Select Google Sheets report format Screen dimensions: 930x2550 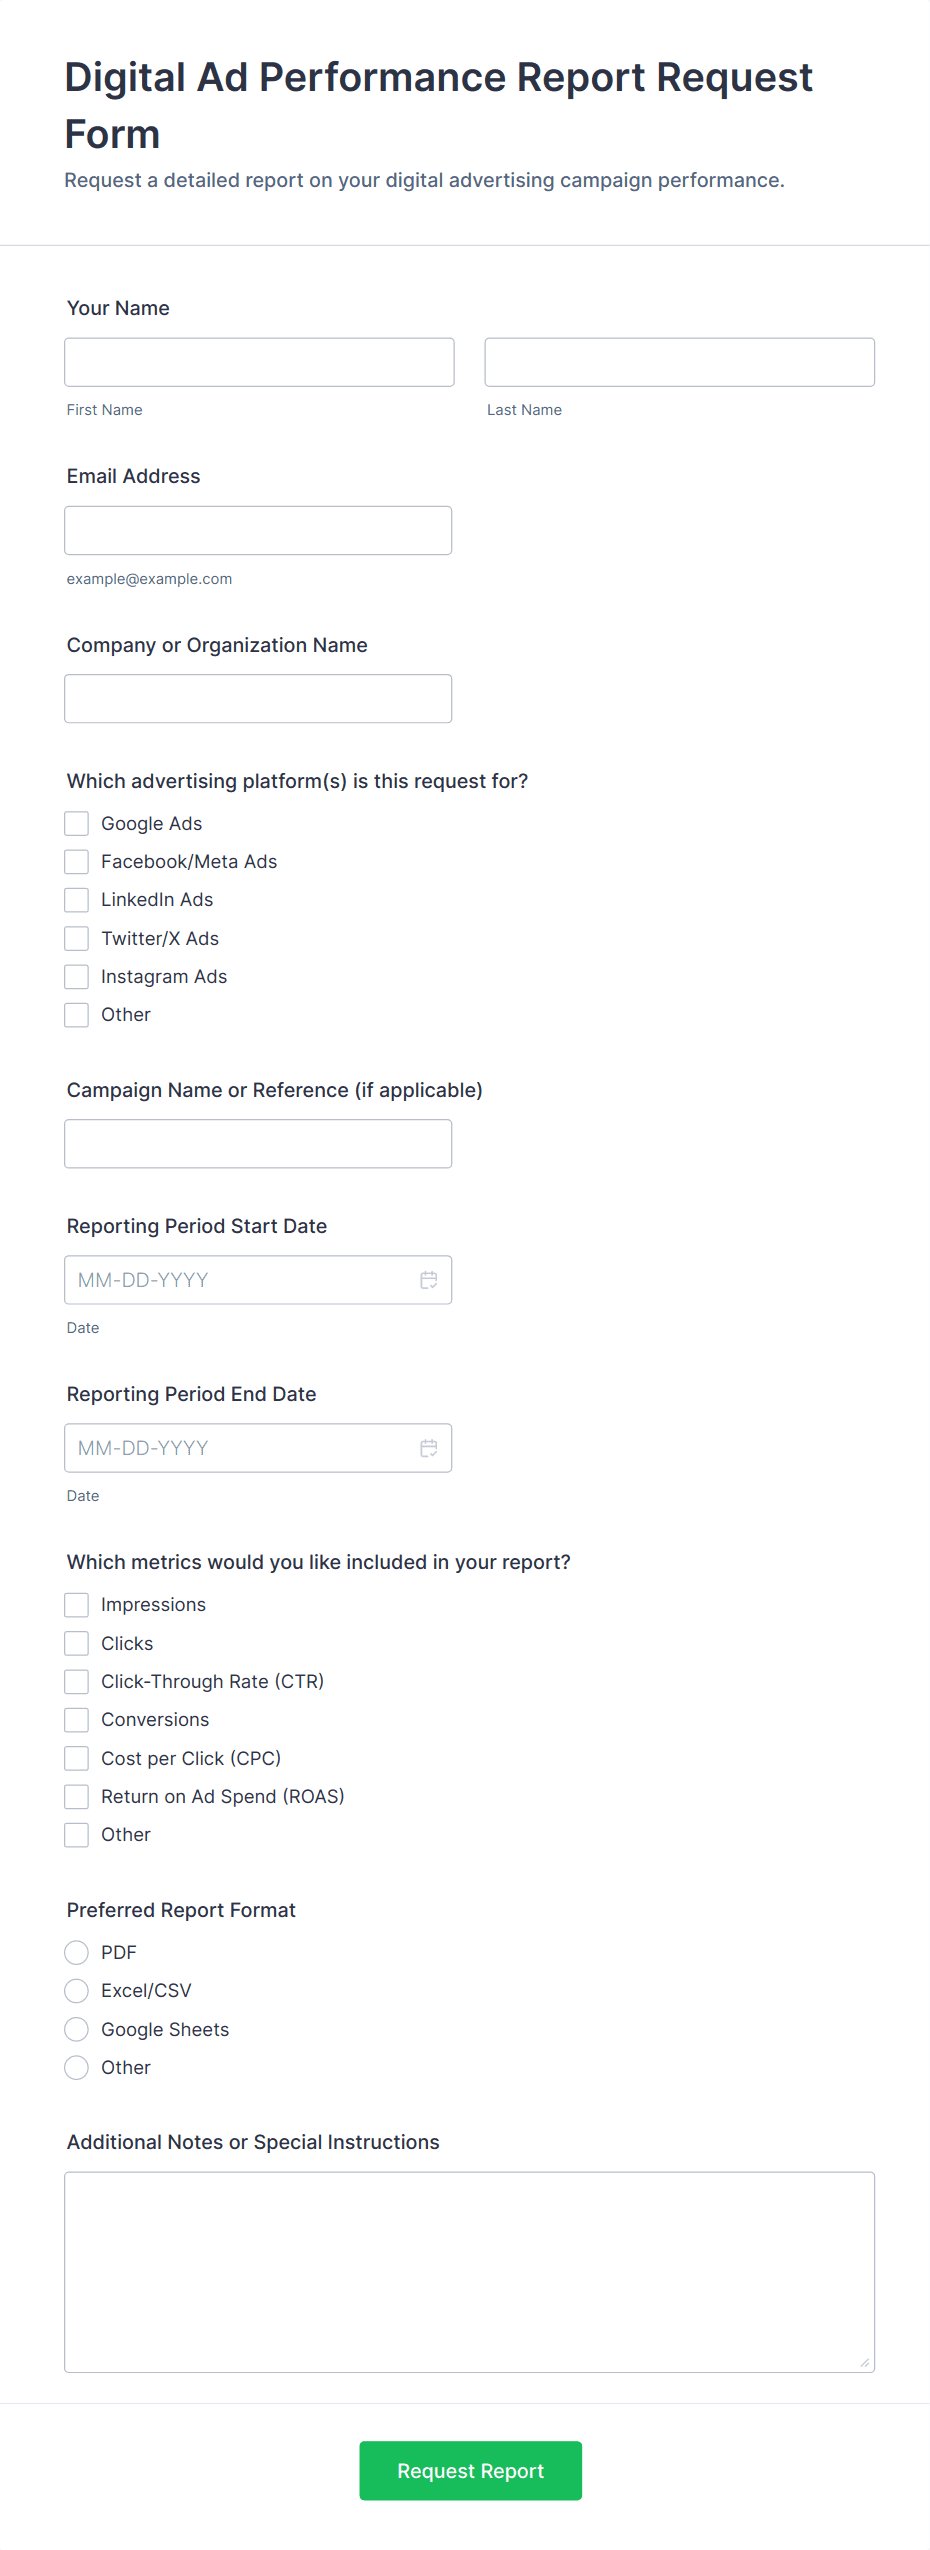76,2029
